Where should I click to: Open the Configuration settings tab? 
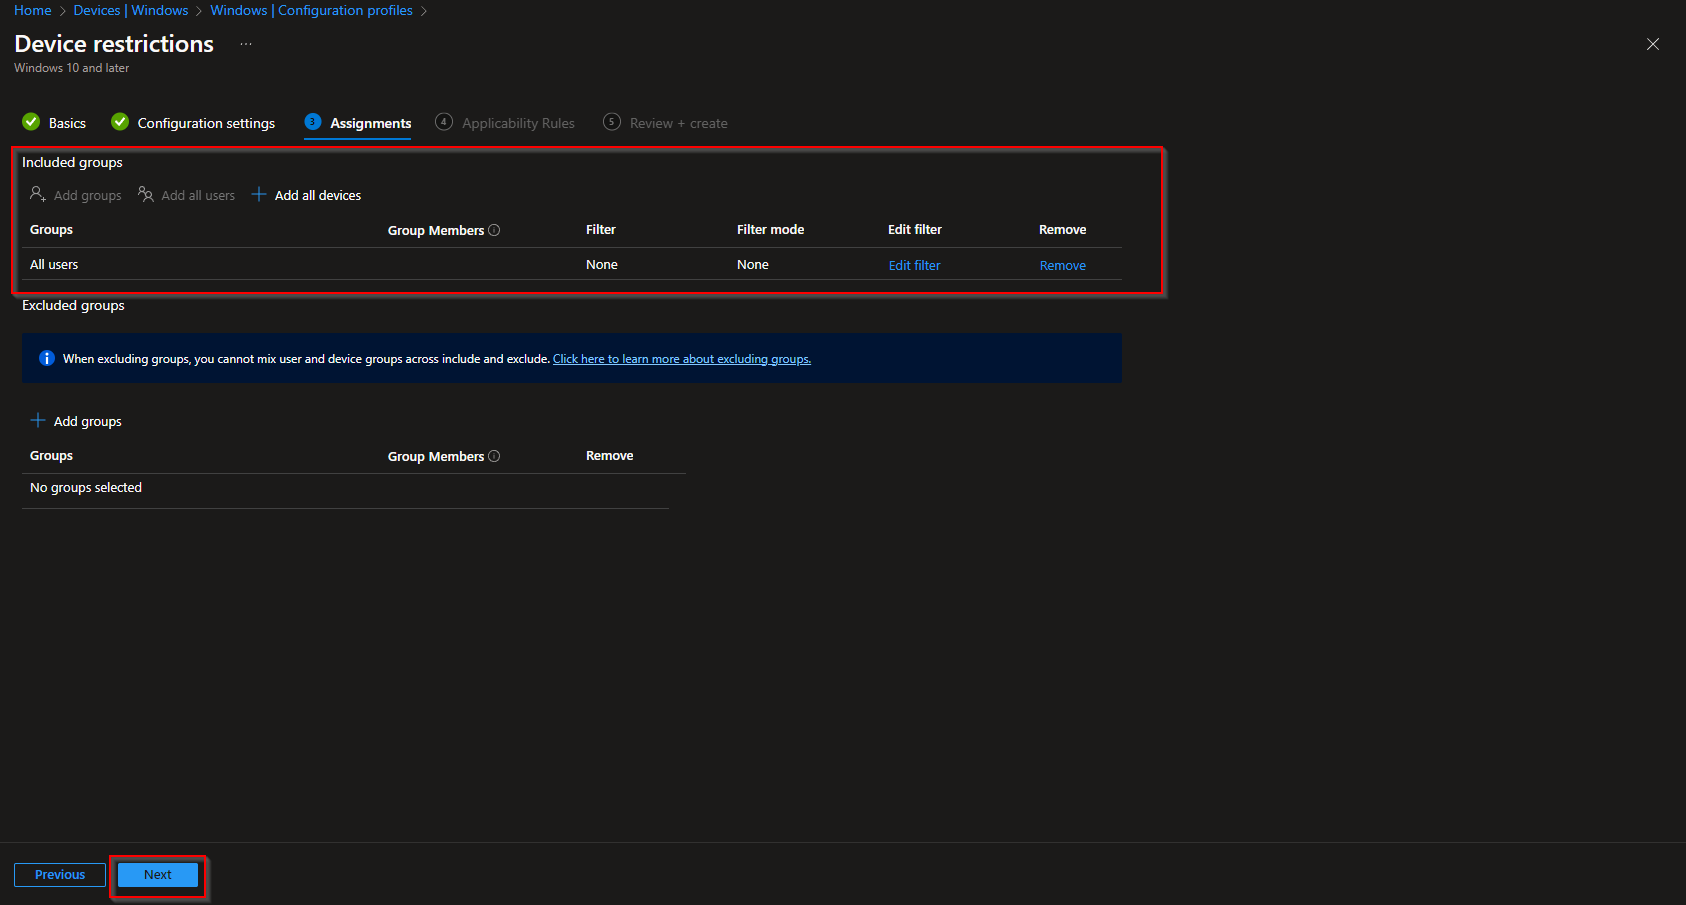[x=206, y=122]
